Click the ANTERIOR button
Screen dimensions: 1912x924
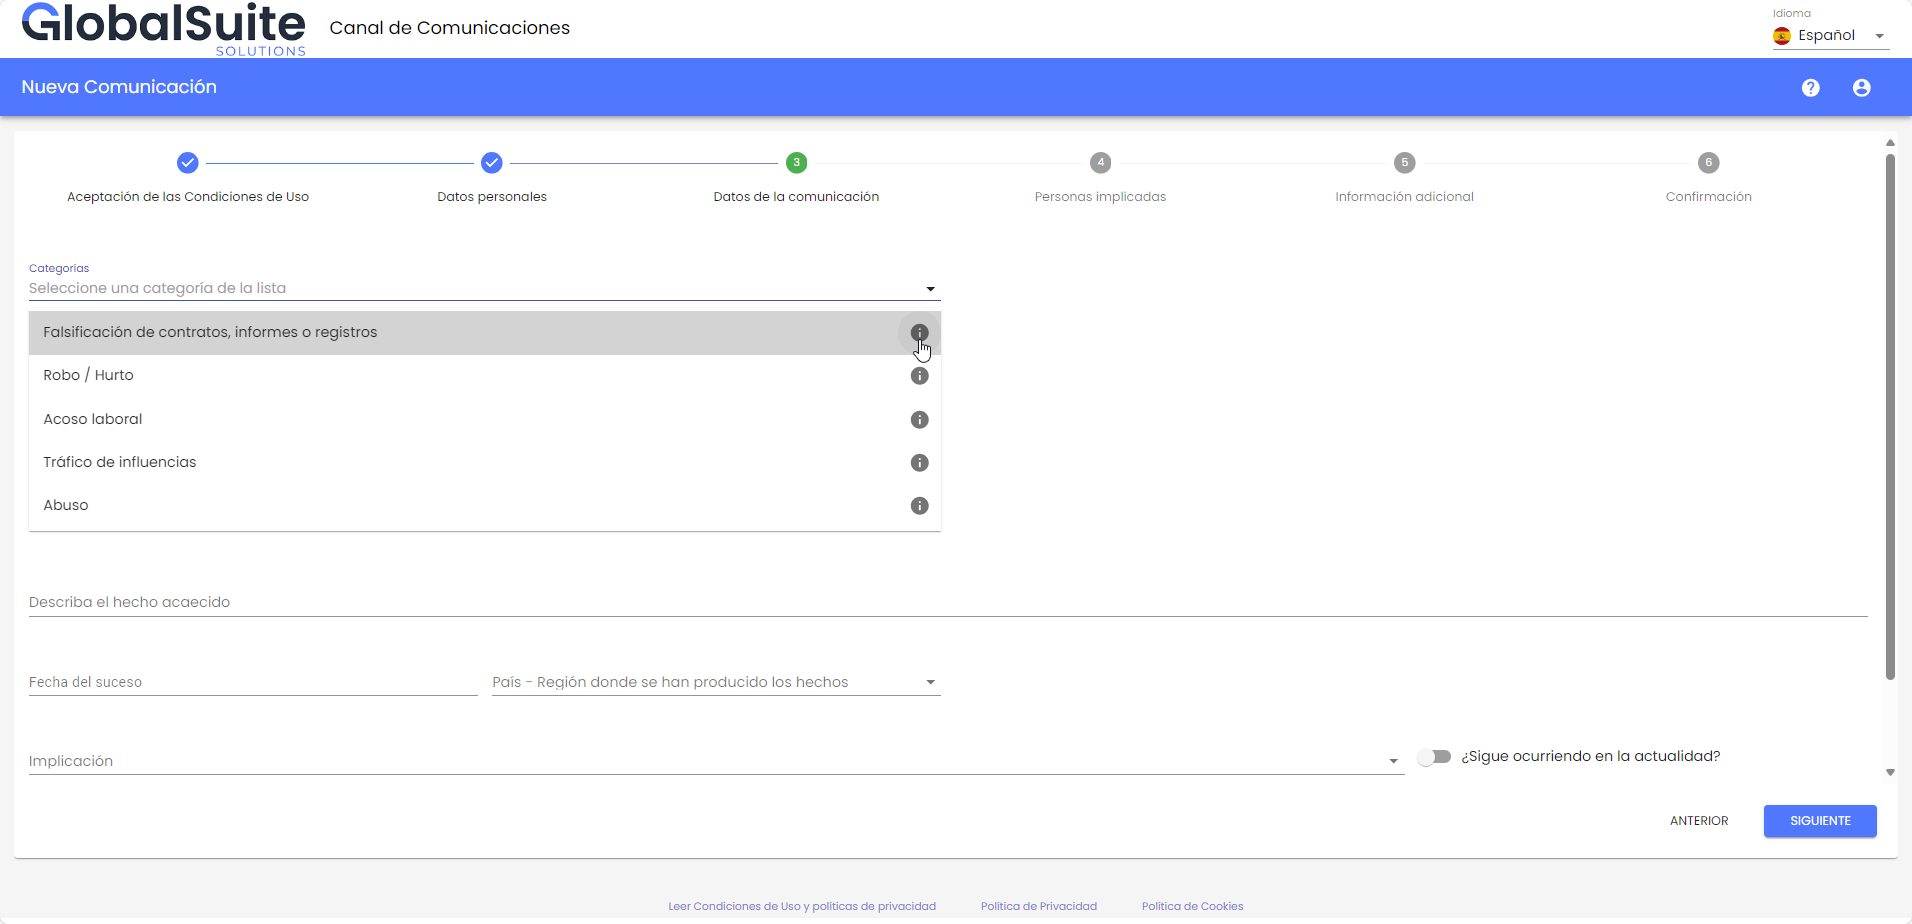tap(1698, 821)
